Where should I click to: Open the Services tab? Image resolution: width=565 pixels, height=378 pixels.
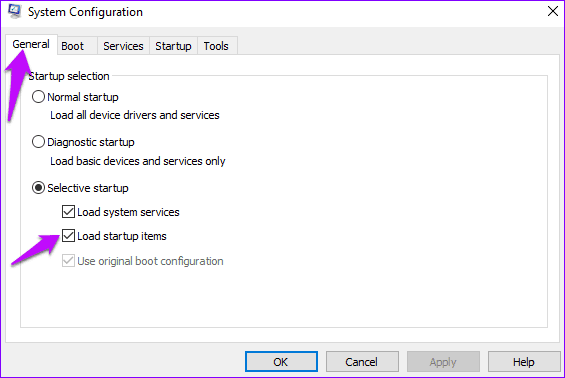(123, 46)
